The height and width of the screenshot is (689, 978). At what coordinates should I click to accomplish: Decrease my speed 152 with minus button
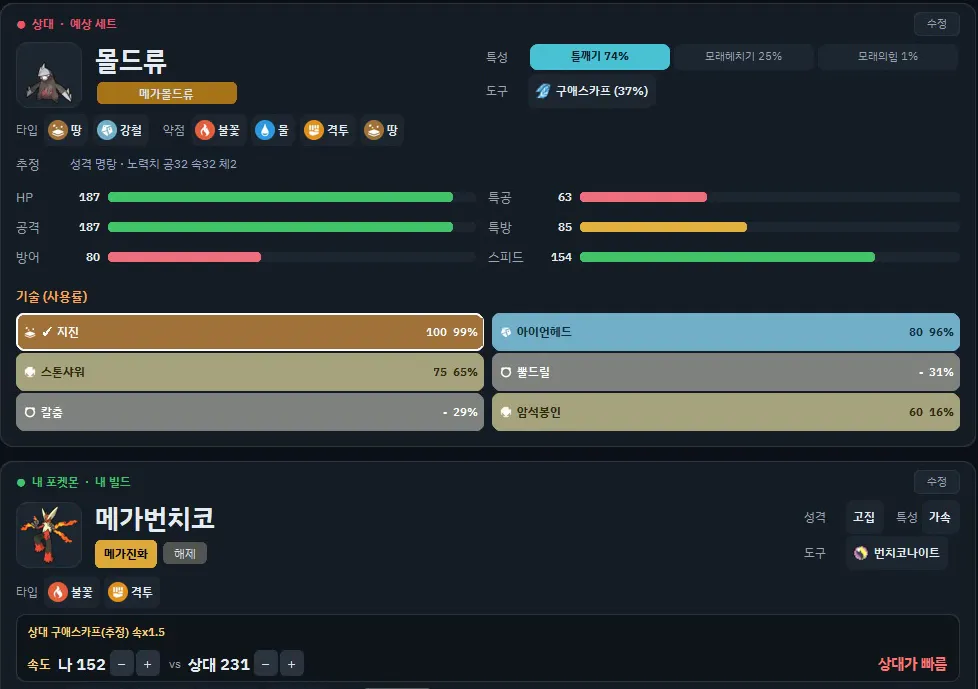122,664
